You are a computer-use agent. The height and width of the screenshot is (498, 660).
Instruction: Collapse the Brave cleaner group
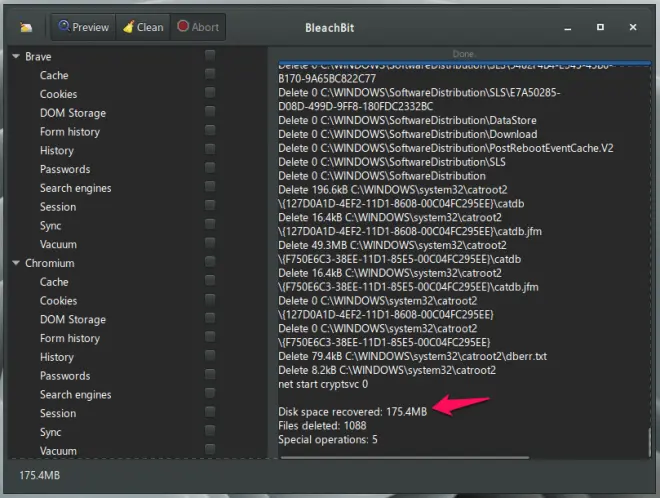click(16, 56)
